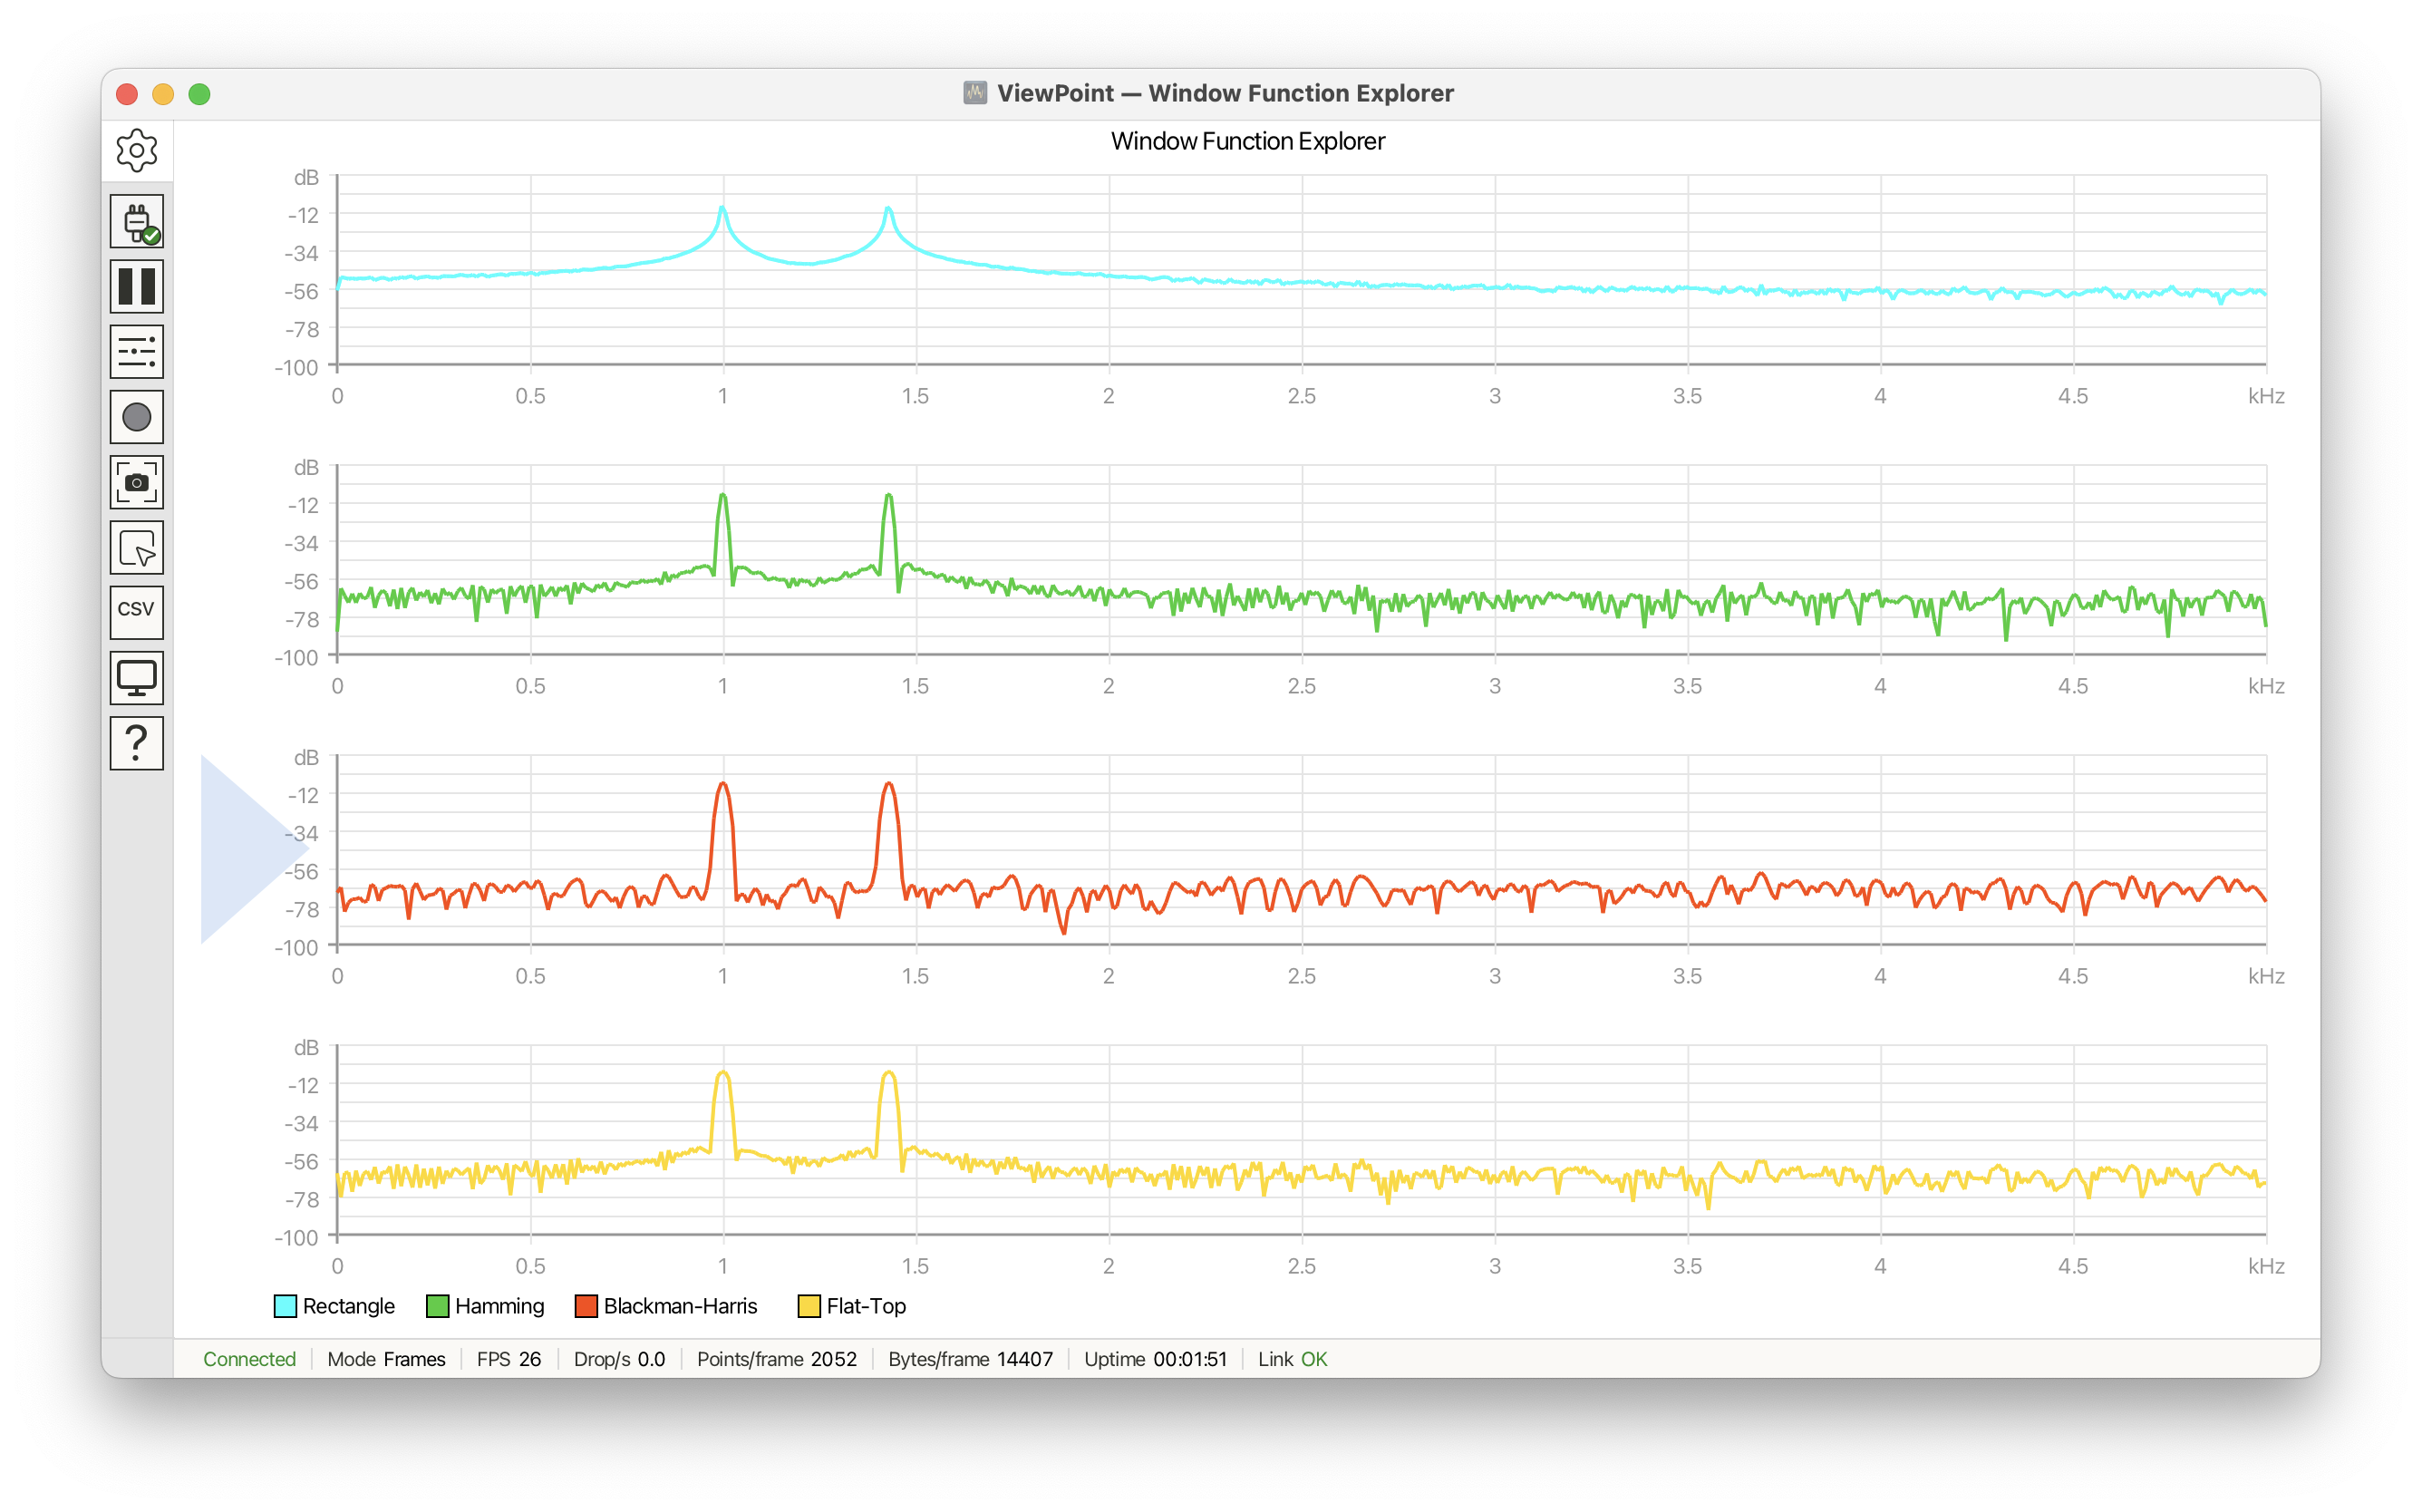Export data with the CSV button
The height and width of the screenshot is (1512, 2422).
point(137,612)
